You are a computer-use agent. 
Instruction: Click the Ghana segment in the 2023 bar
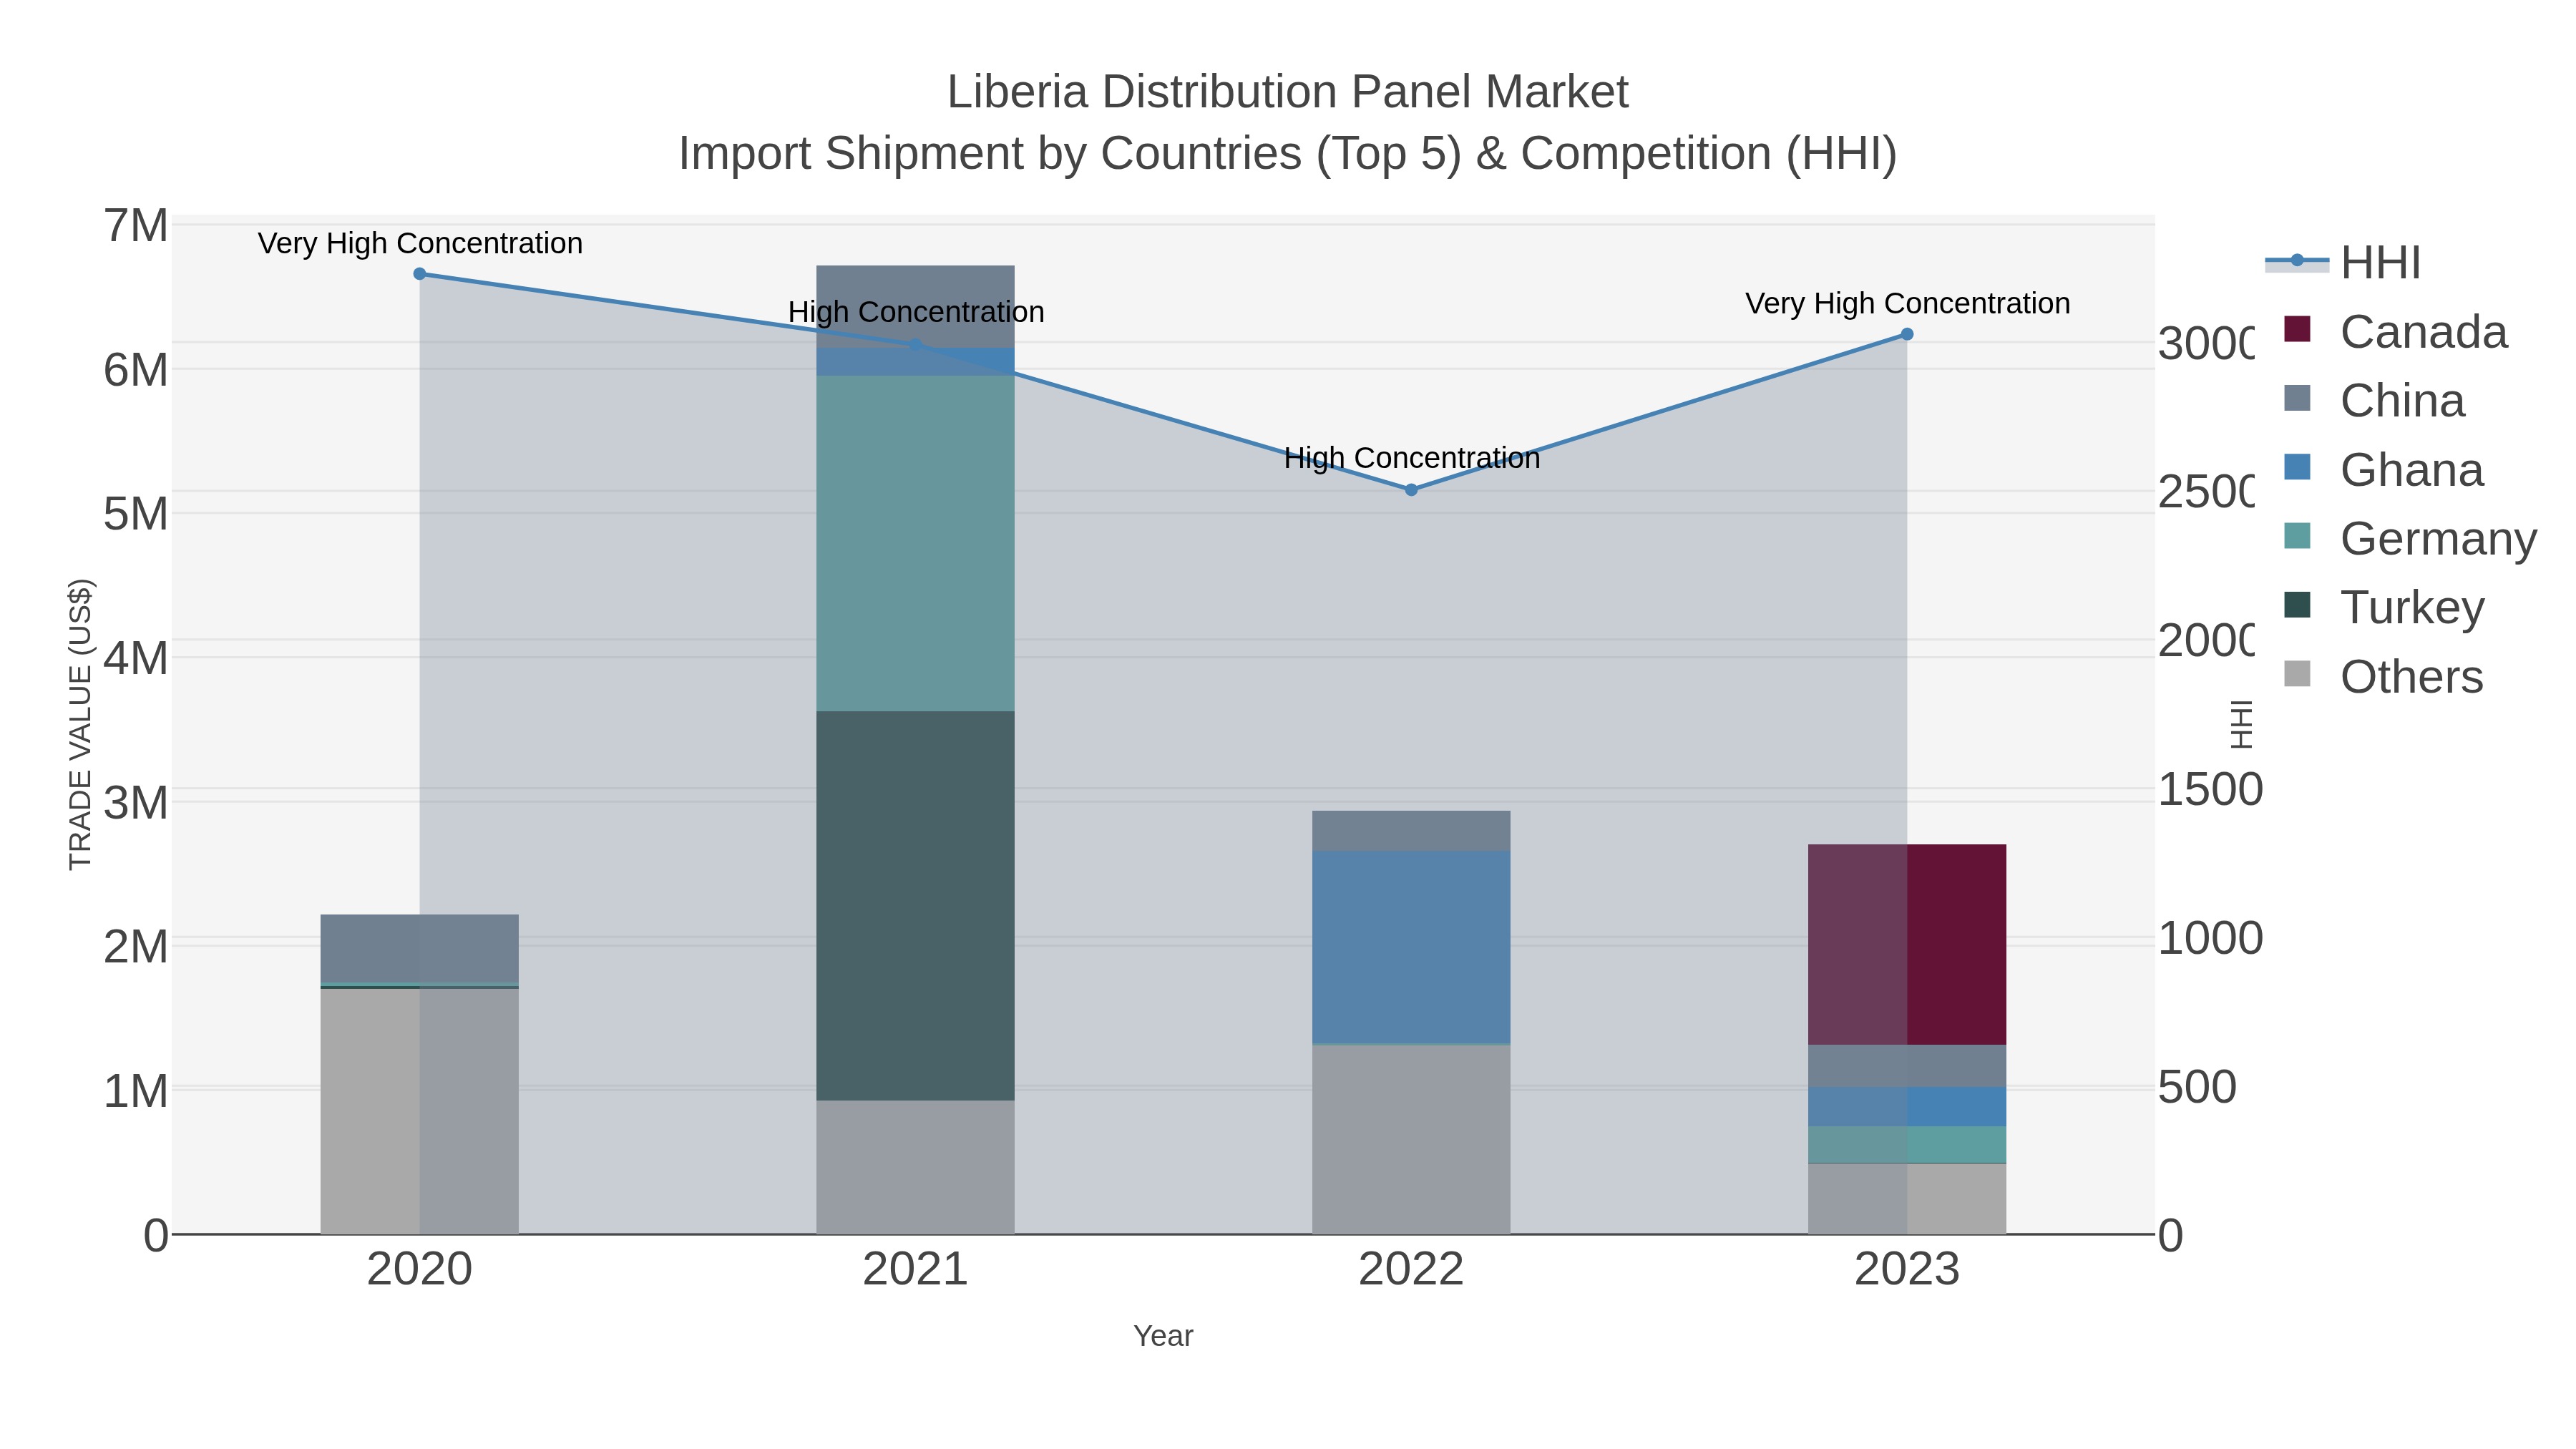point(1907,1107)
